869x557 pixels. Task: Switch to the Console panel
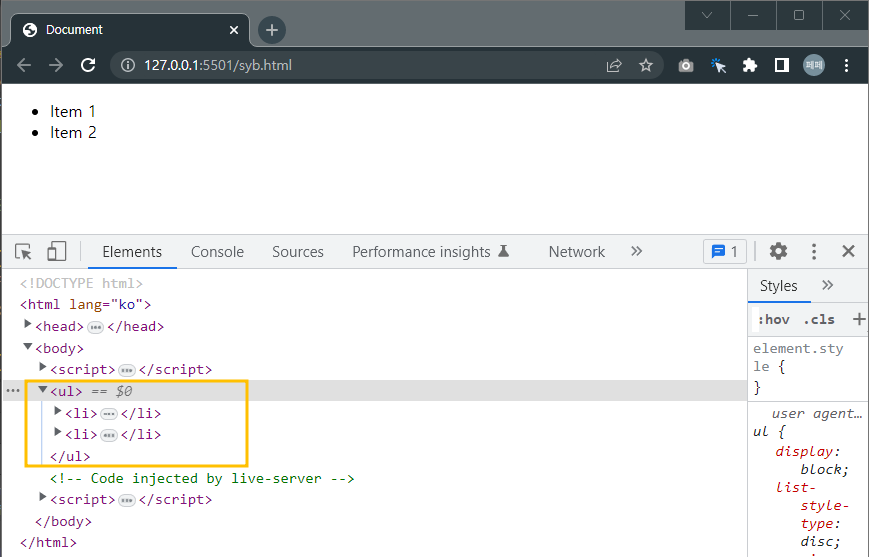[217, 252]
